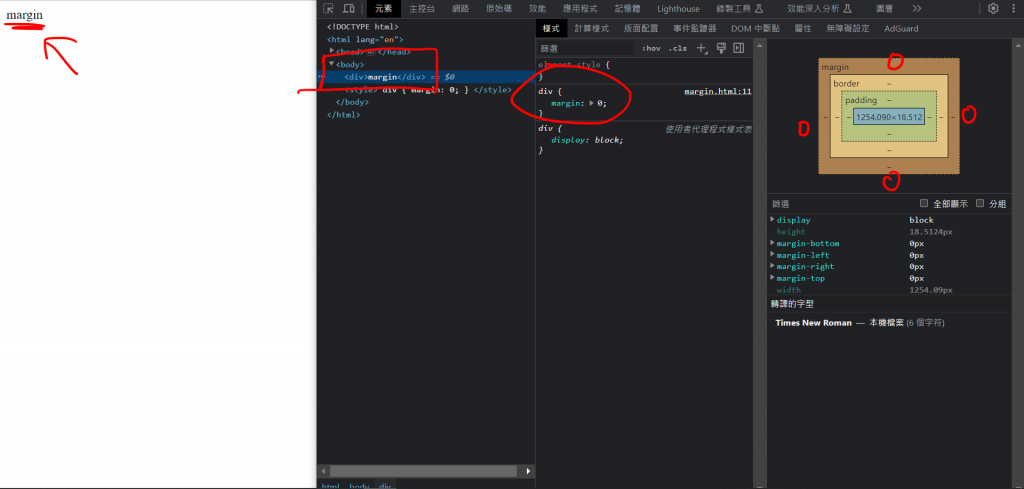Open the 應用程式 tab

[x=580, y=8]
